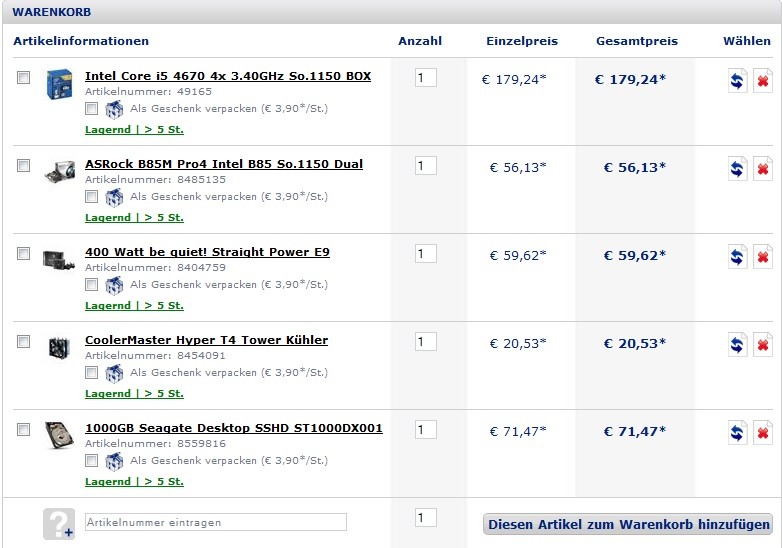Viewport: 782px width, 548px height.
Task: Open CoolerMaster Hyper T4 Tower Kühler link
Action: (206, 340)
